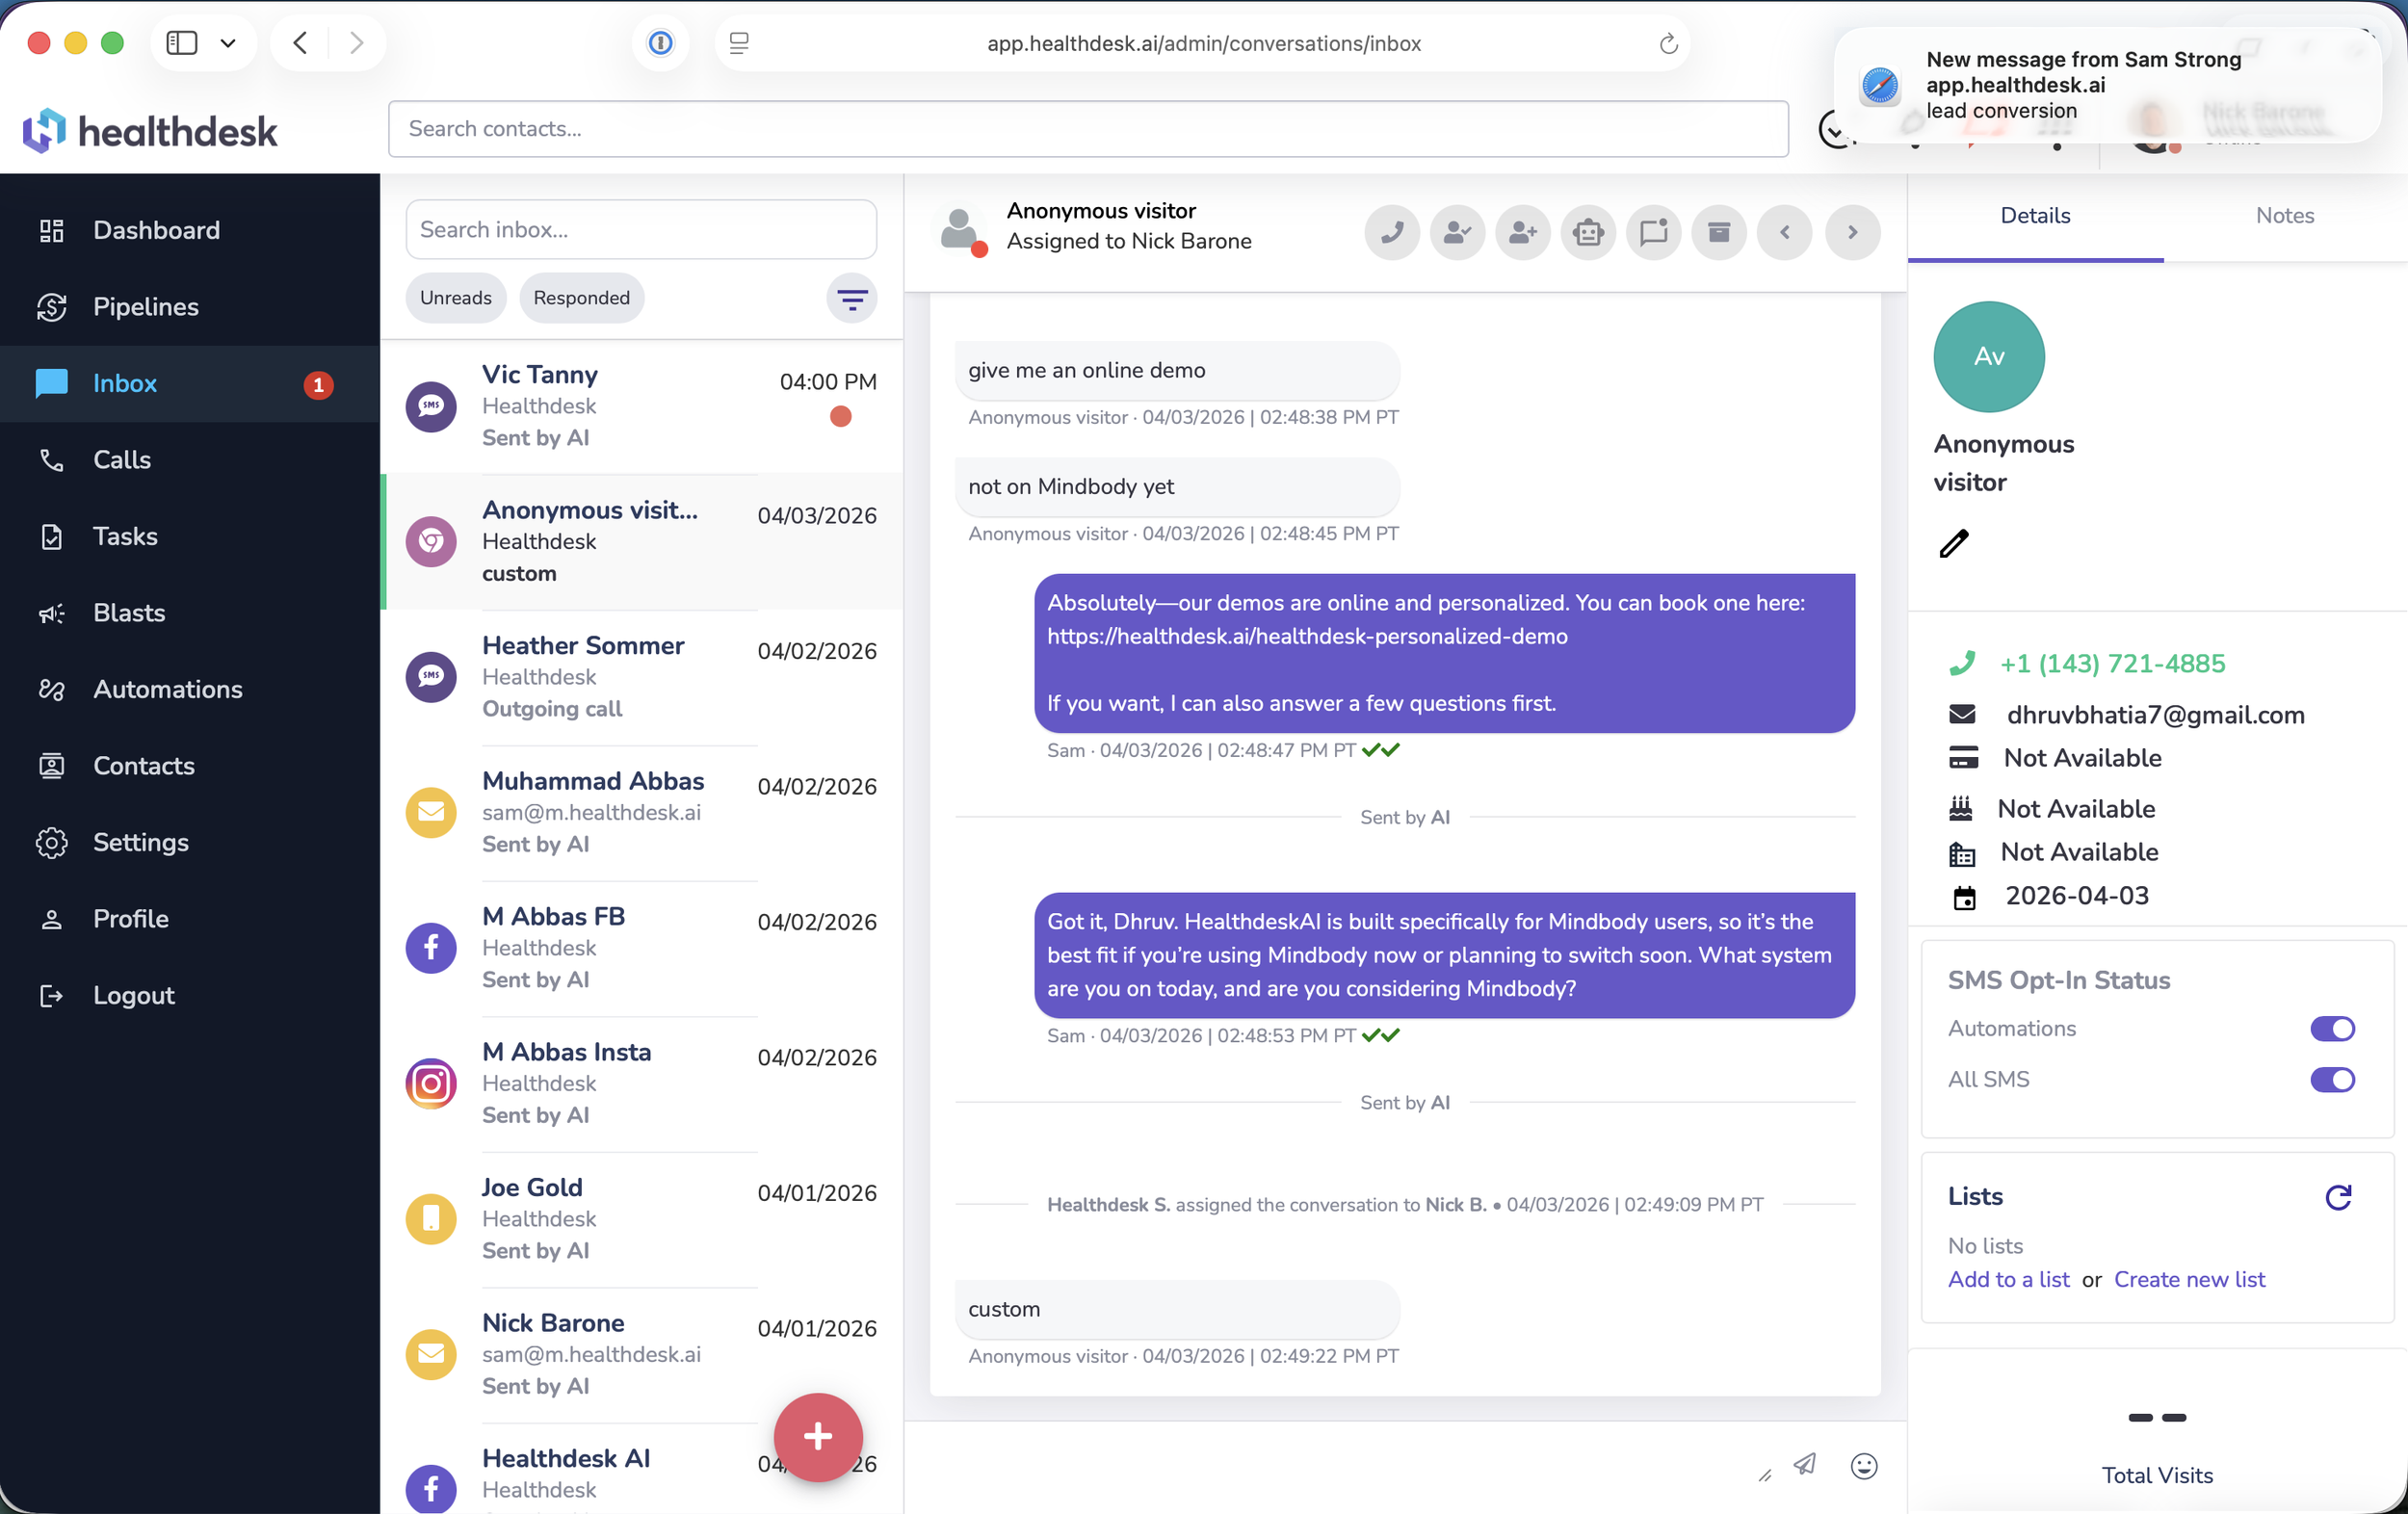Viewport: 2408px width, 1514px height.
Task: Go to previous conversation chevron
Action: point(1784,233)
